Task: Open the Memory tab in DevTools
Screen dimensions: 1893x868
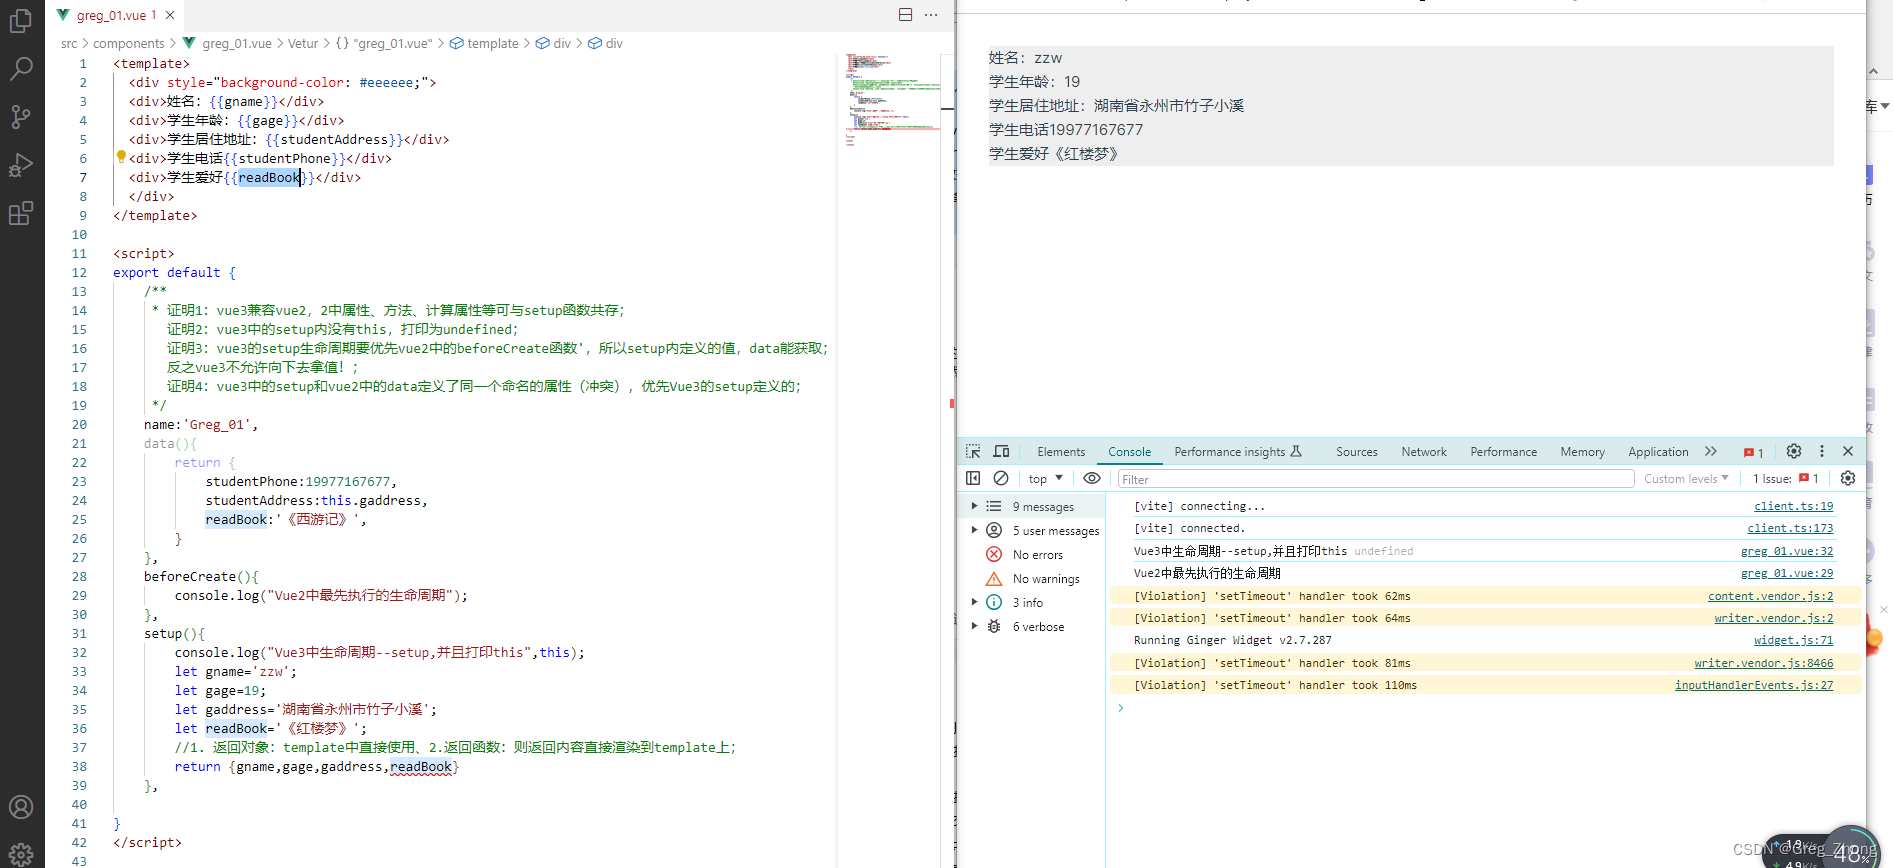Action: (x=1582, y=452)
